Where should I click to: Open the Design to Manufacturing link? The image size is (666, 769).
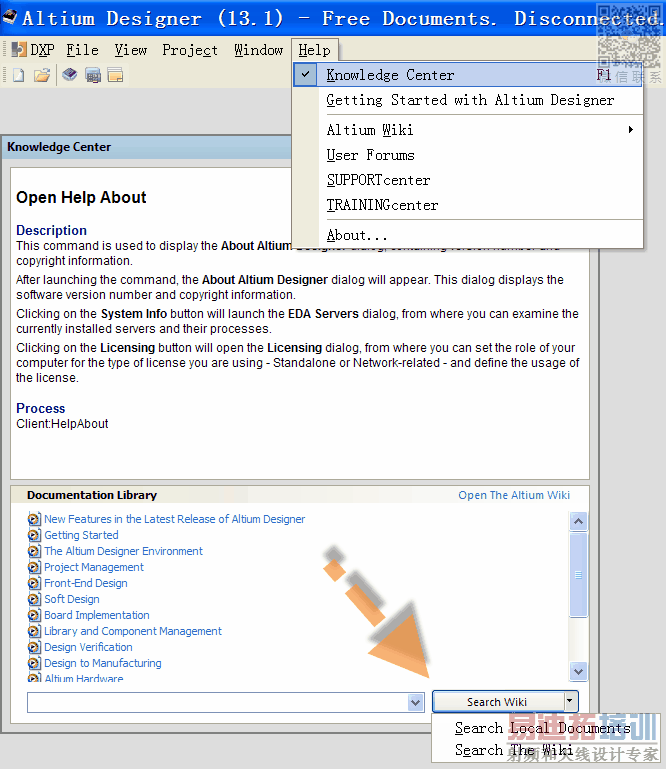click(102, 663)
